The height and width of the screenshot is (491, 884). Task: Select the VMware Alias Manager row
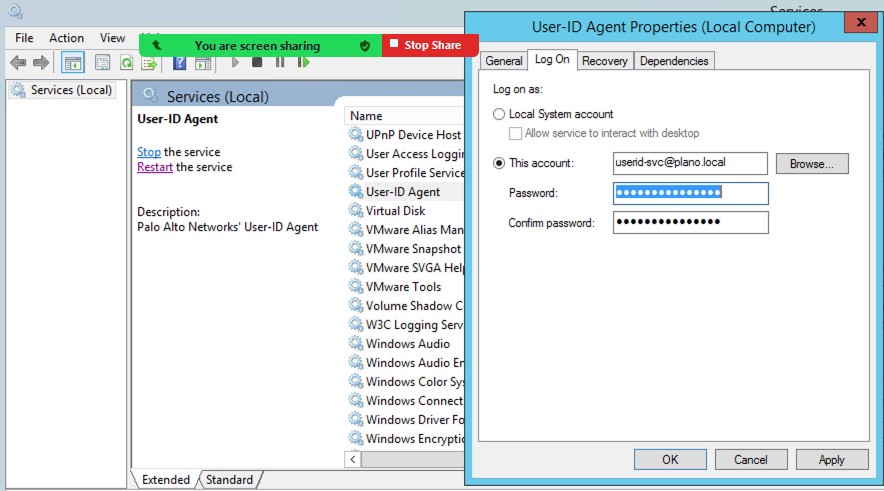tap(405, 229)
